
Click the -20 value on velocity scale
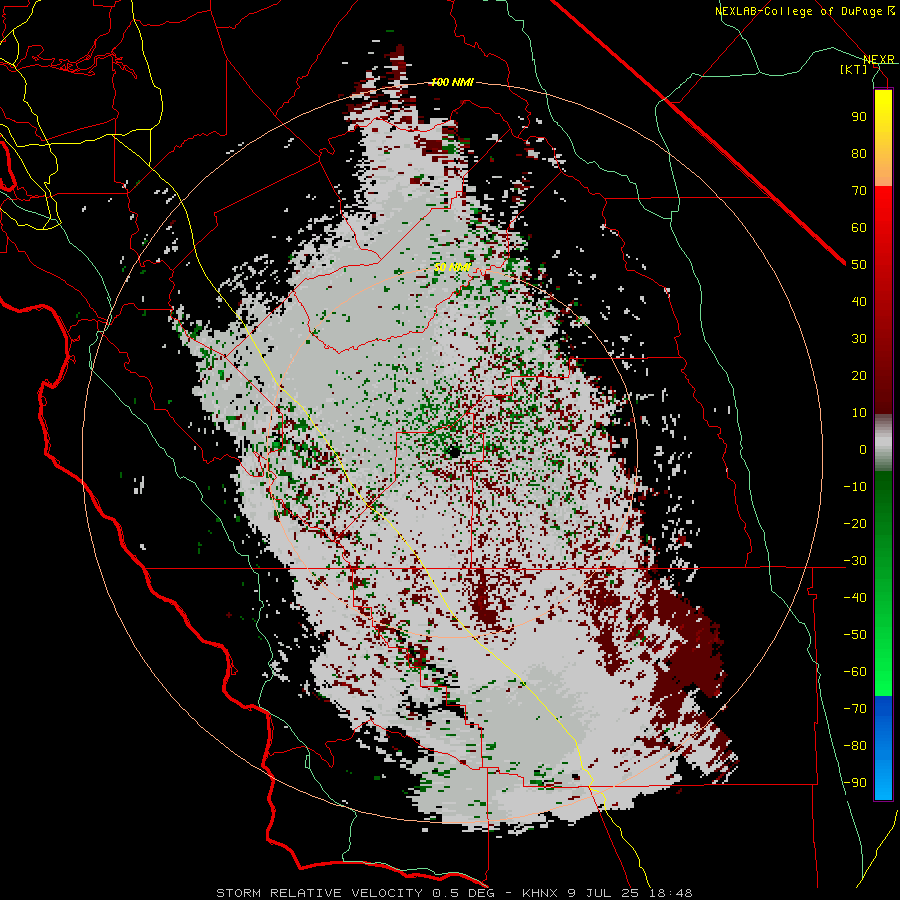pos(855,523)
